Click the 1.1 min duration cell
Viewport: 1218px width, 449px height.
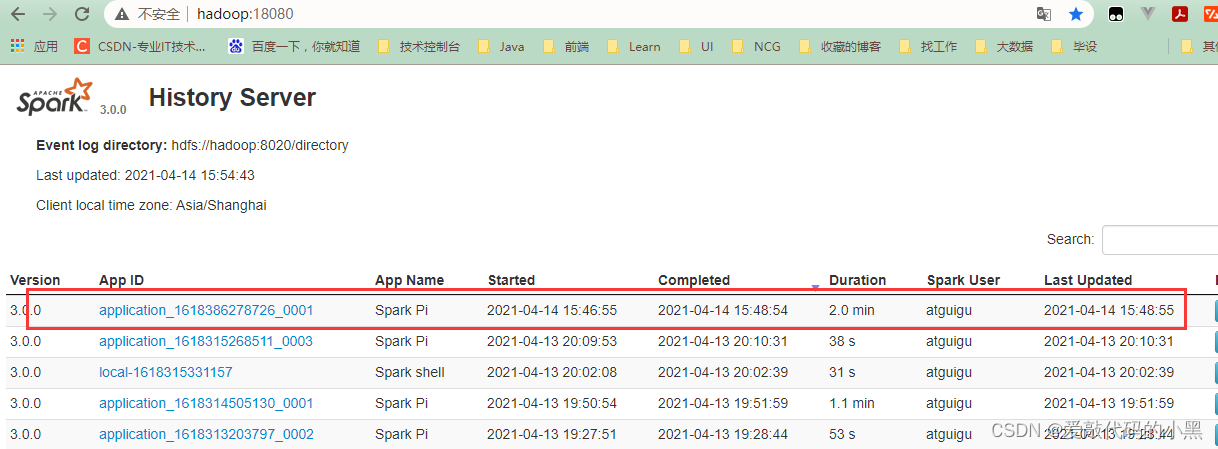[852, 403]
